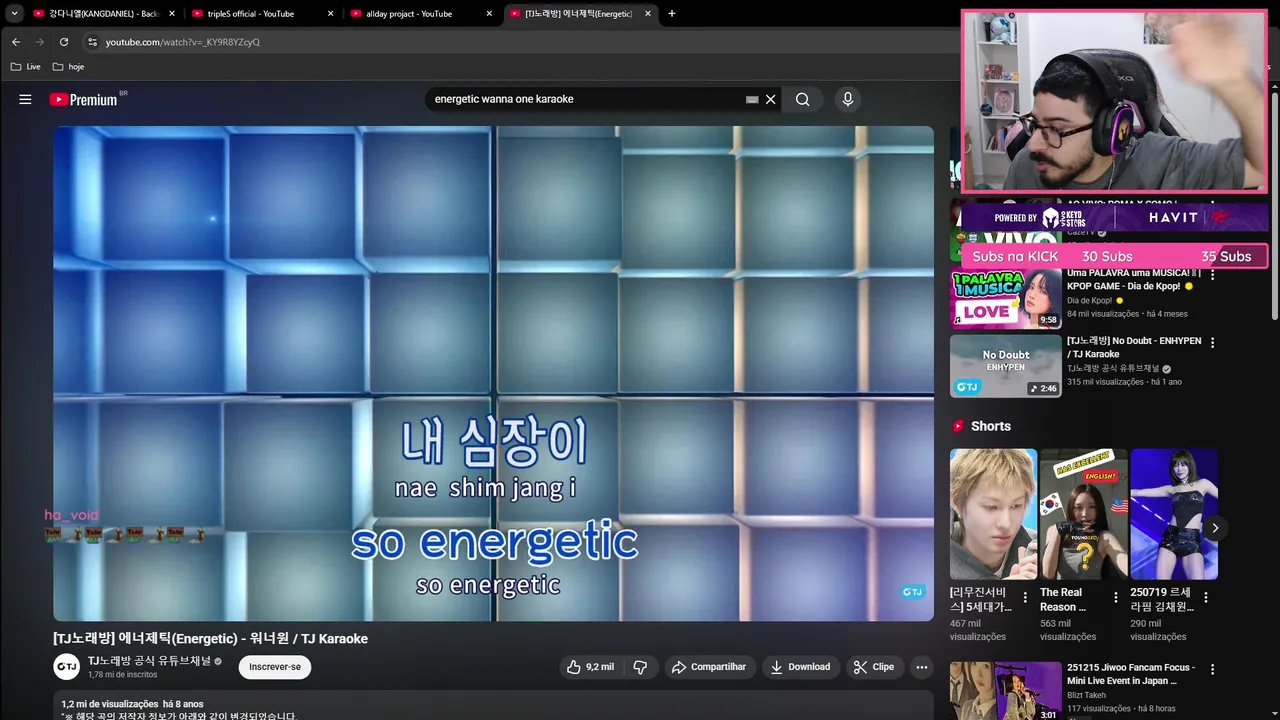Open options for Uma PALAVRA uma MUSICA video
The width and height of the screenshot is (1280, 720).
tap(1213, 274)
